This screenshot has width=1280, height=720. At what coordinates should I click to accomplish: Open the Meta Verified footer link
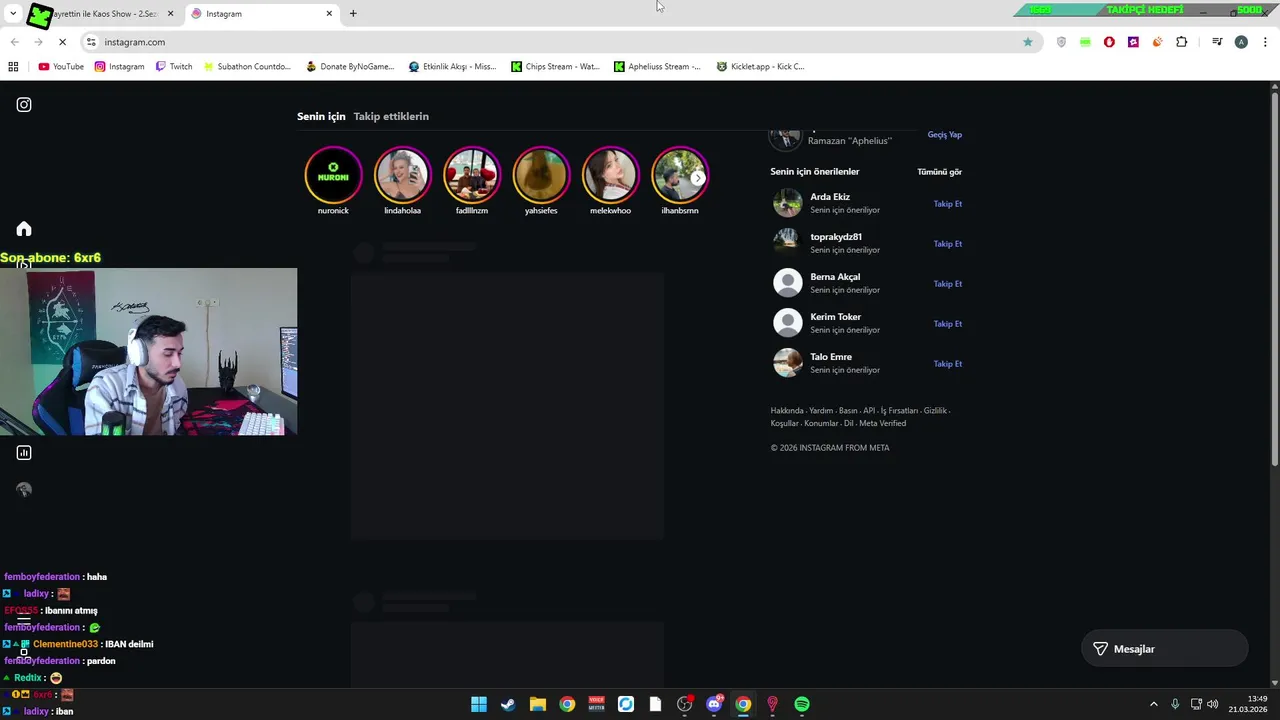882,423
